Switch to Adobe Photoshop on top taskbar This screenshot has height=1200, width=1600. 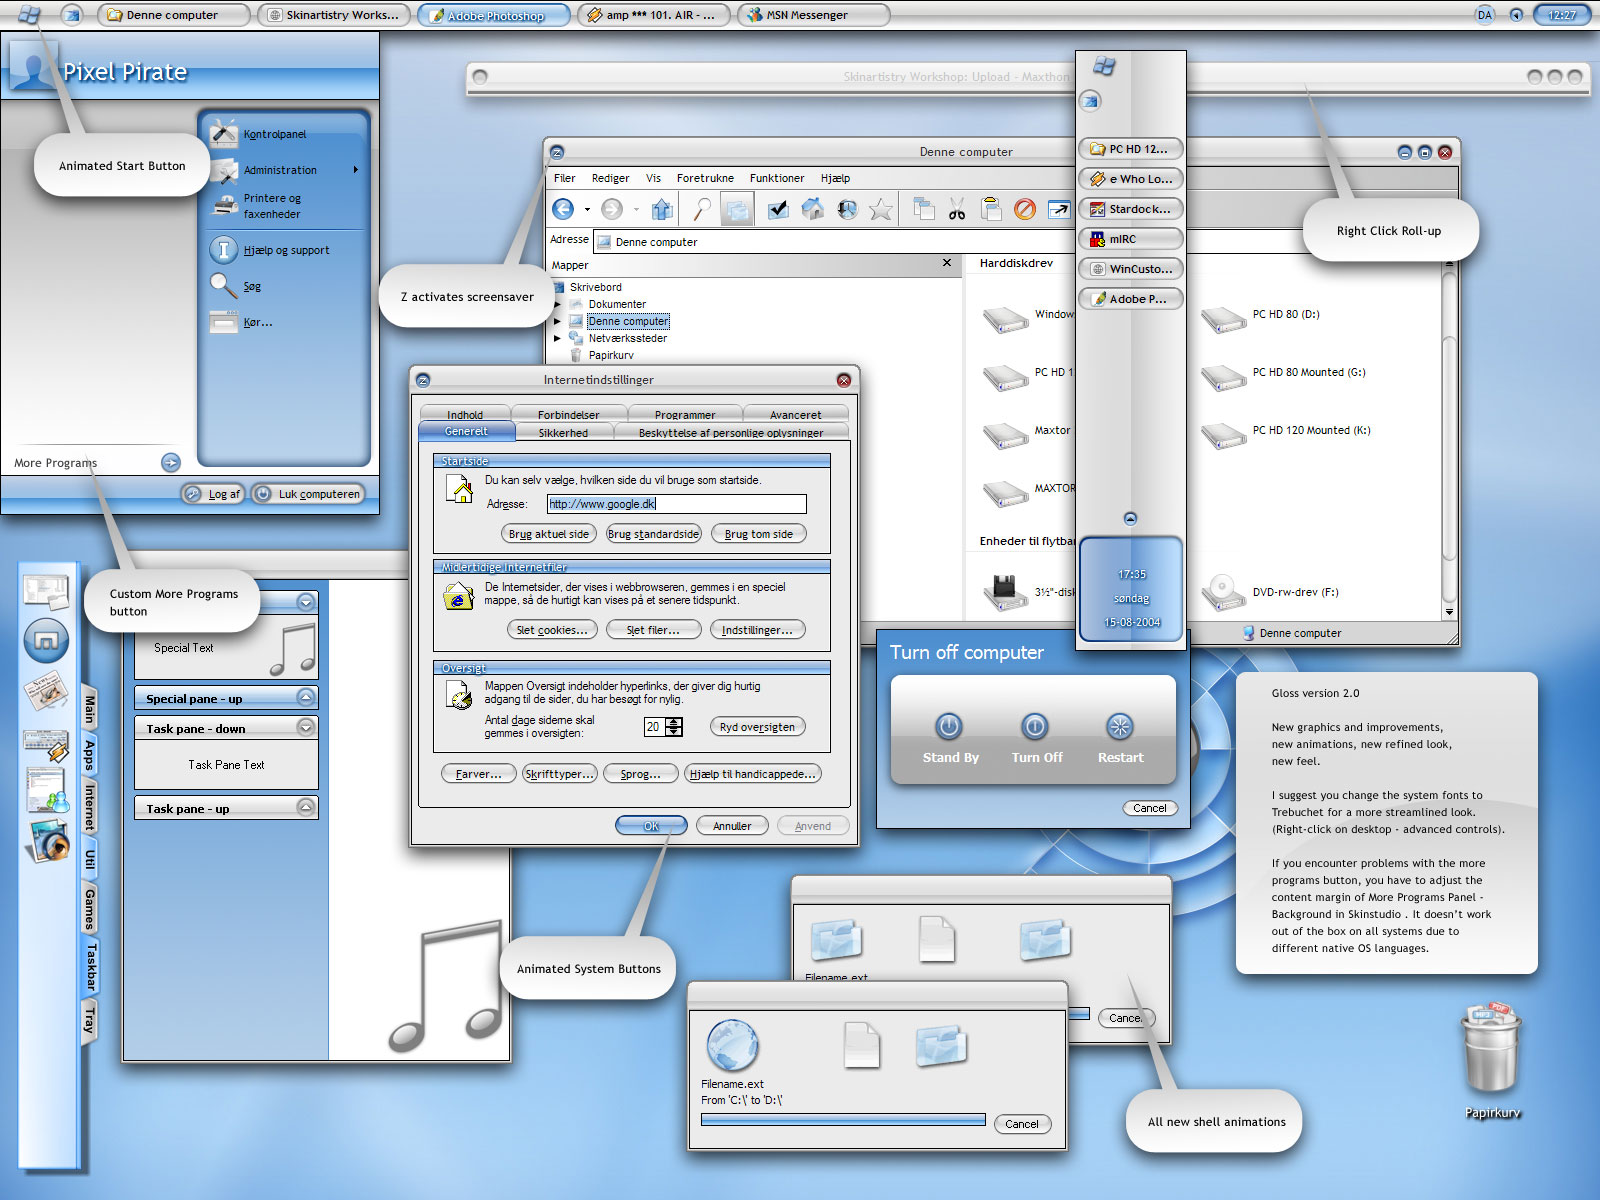pyautogui.click(x=494, y=15)
